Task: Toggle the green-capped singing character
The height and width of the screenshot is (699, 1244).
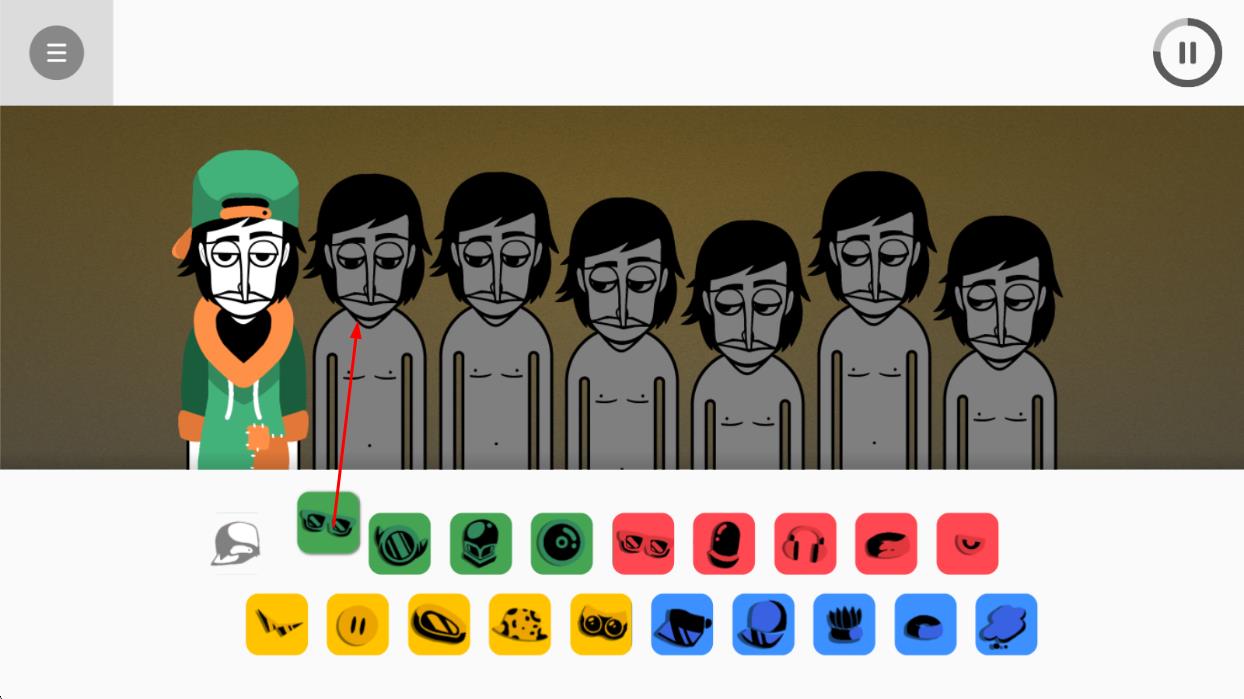Action: (x=242, y=310)
